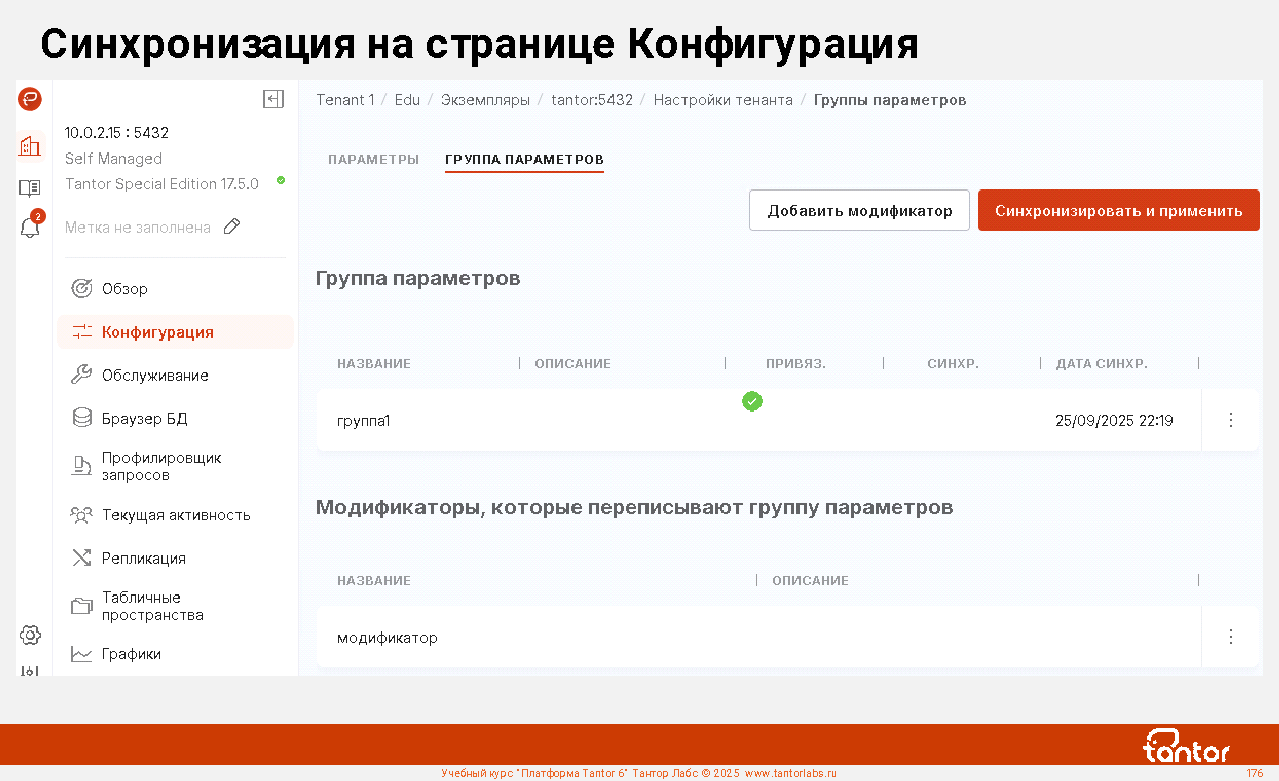Click Экземпляры breadcrumb link
The height and width of the screenshot is (781, 1279).
(x=485, y=100)
